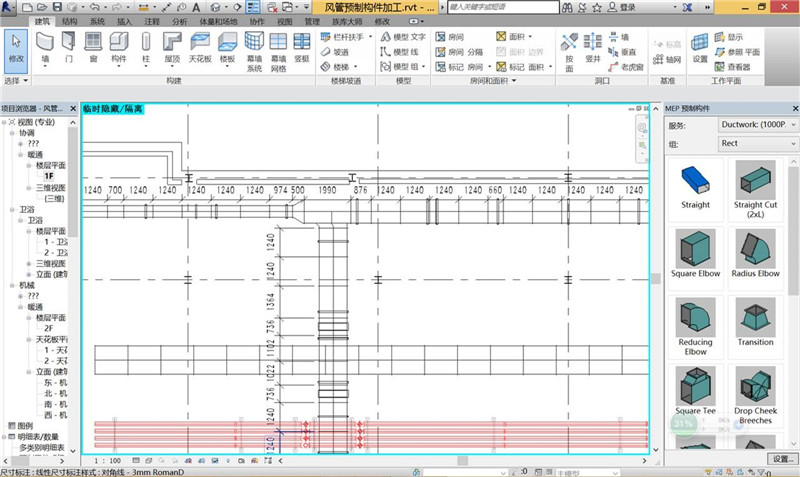Click the 设置... button in MEP panel
This screenshot has width=800, height=477.
[782, 459]
